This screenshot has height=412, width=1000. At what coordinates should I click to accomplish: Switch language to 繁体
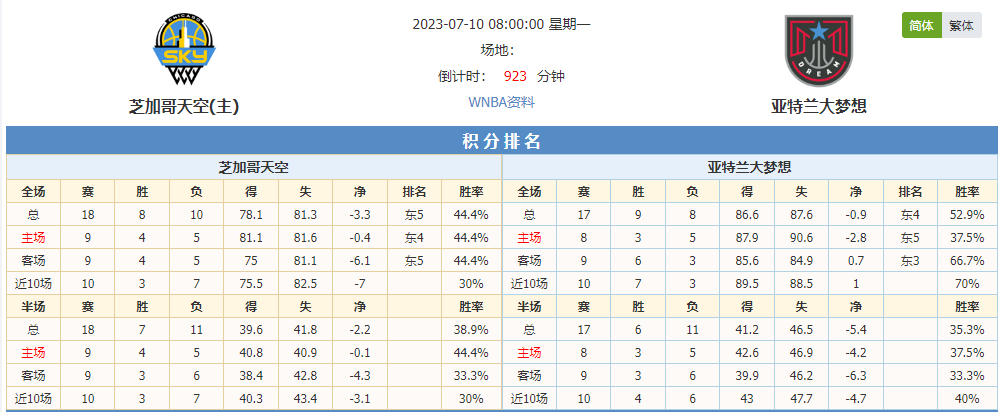click(962, 26)
